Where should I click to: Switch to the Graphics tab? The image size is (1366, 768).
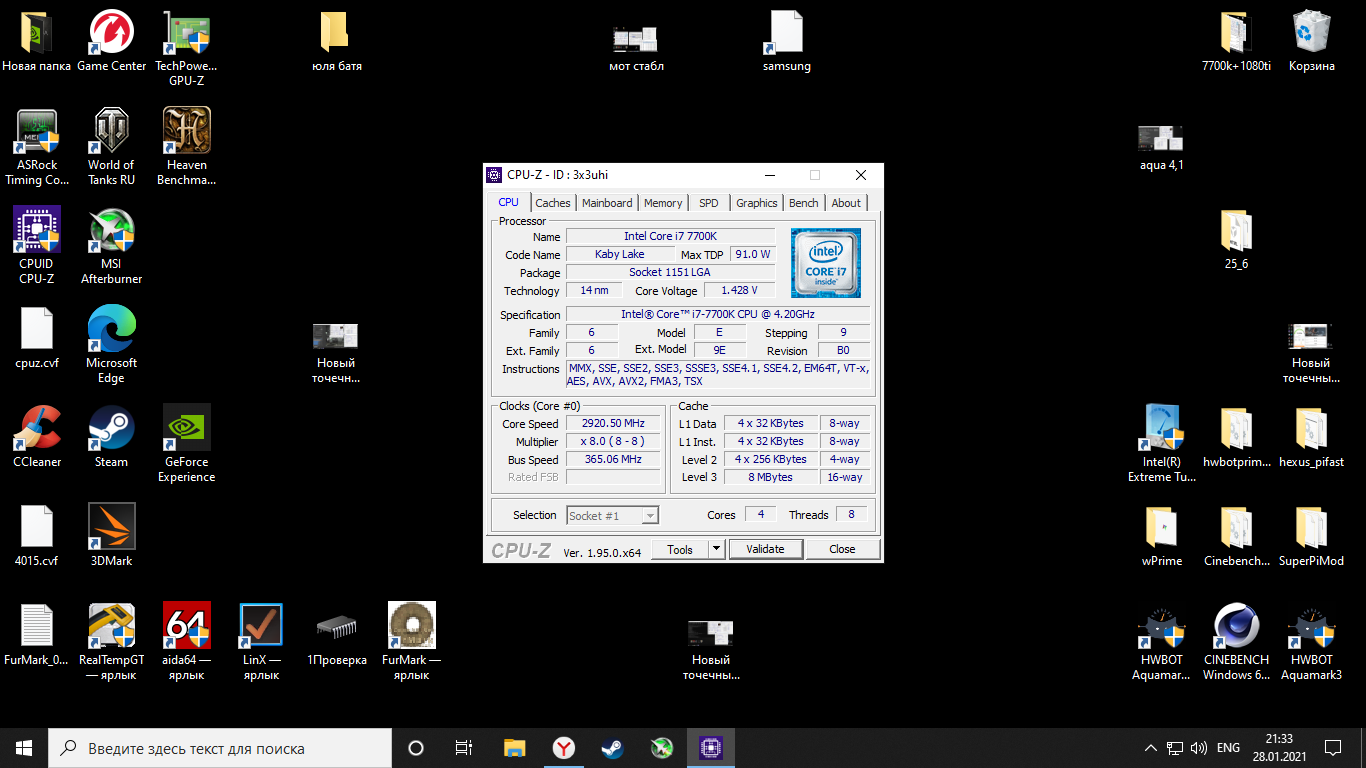(x=757, y=203)
